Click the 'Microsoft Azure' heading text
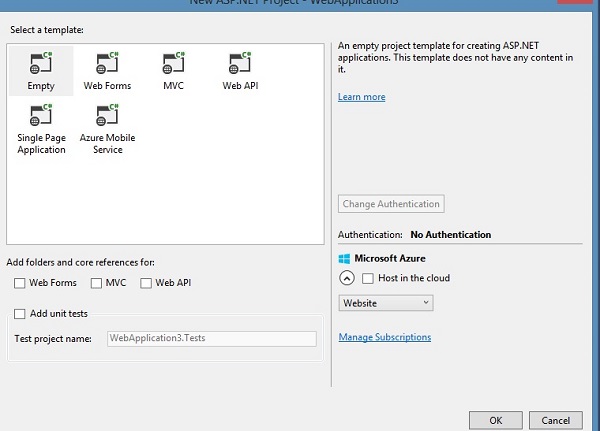 [x=390, y=259]
